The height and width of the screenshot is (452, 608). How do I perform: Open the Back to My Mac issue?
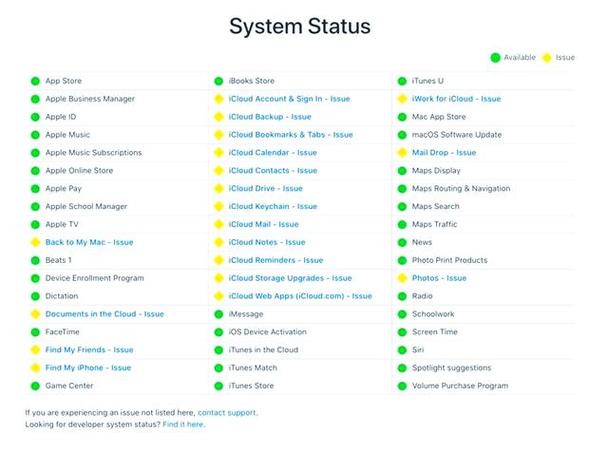point(89,242)
